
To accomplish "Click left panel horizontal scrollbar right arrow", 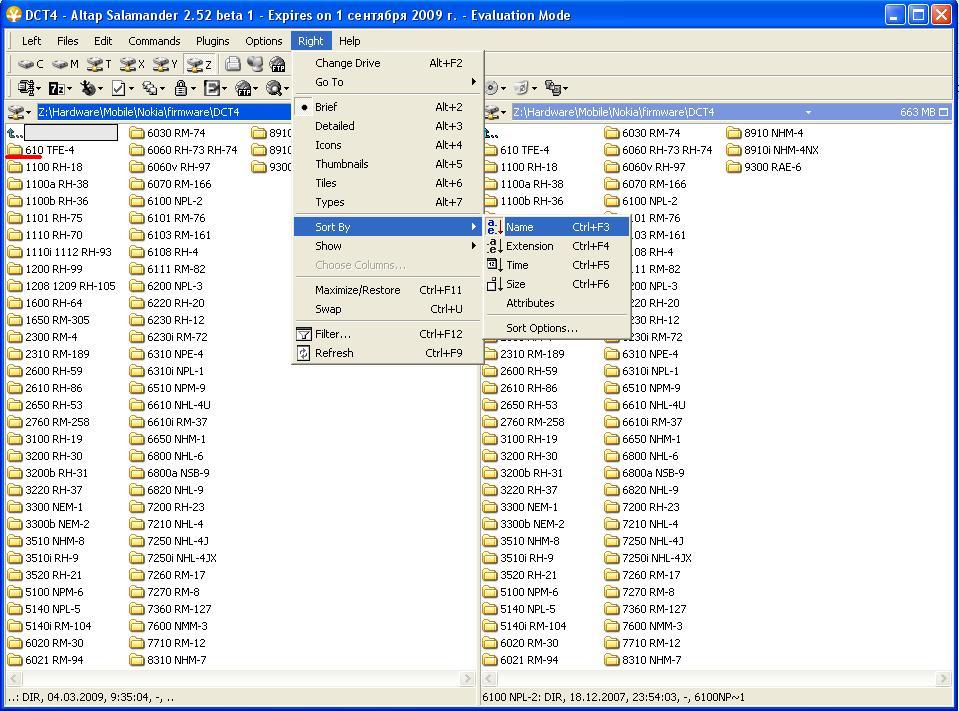I will [x=467, y=678].
